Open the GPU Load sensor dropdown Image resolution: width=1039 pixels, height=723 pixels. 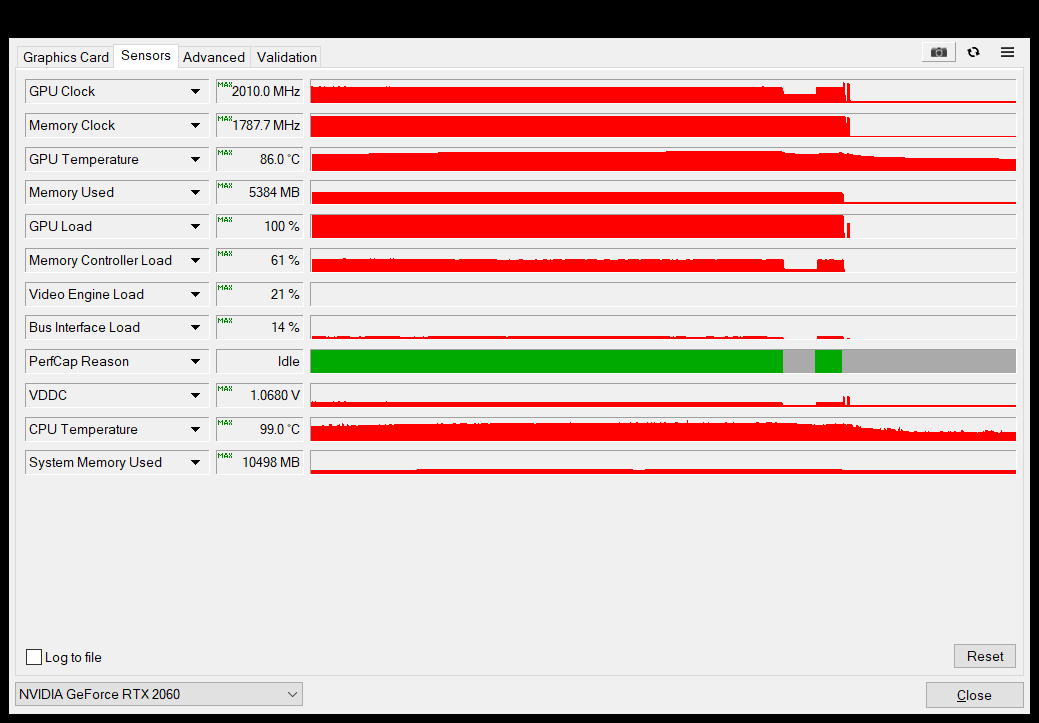[117, 226]
